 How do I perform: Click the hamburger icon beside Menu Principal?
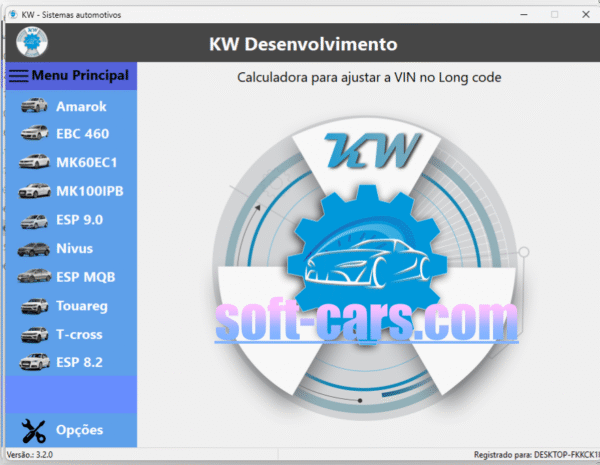[x=18, y=75]
